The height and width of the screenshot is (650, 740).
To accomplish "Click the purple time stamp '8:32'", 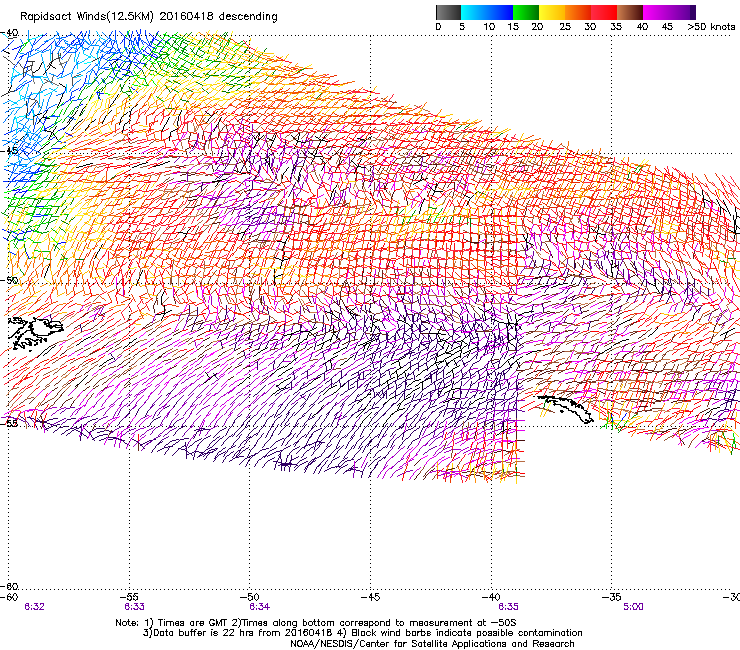I will (34, 607).
